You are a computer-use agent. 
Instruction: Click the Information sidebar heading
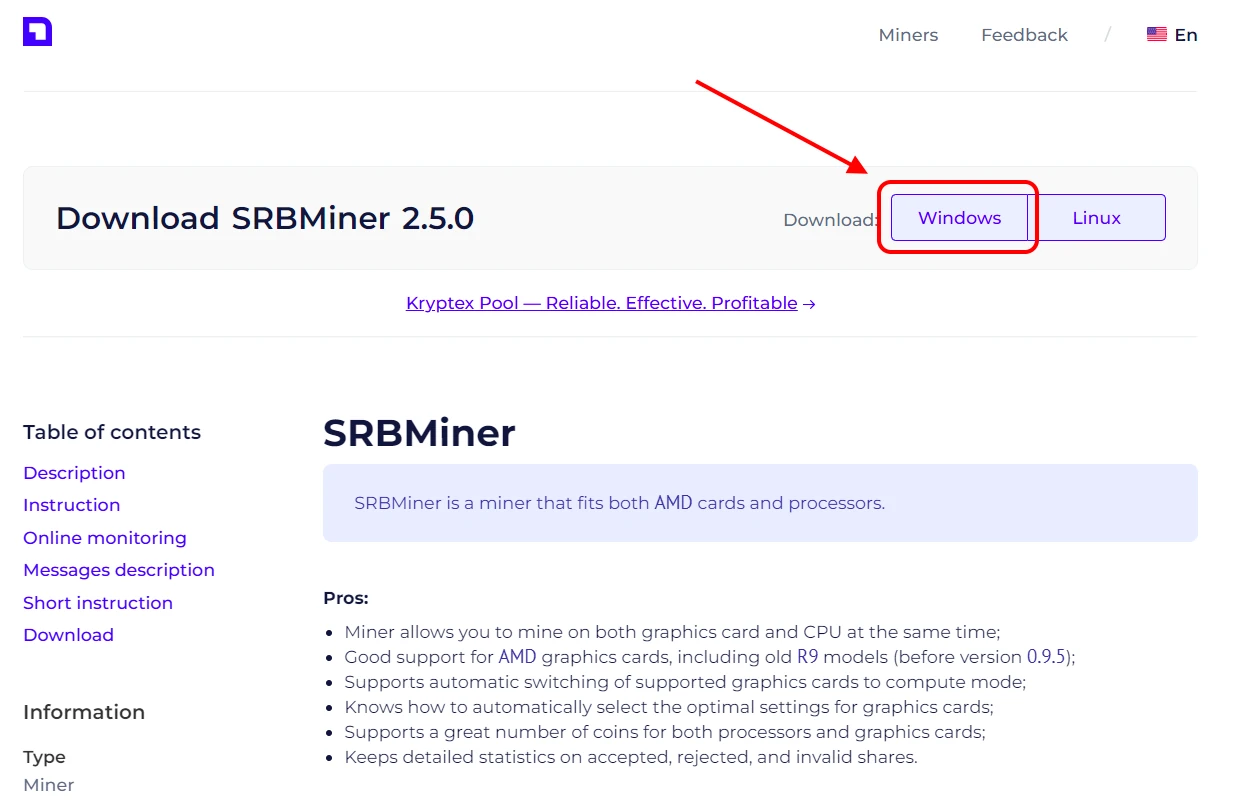83,712
